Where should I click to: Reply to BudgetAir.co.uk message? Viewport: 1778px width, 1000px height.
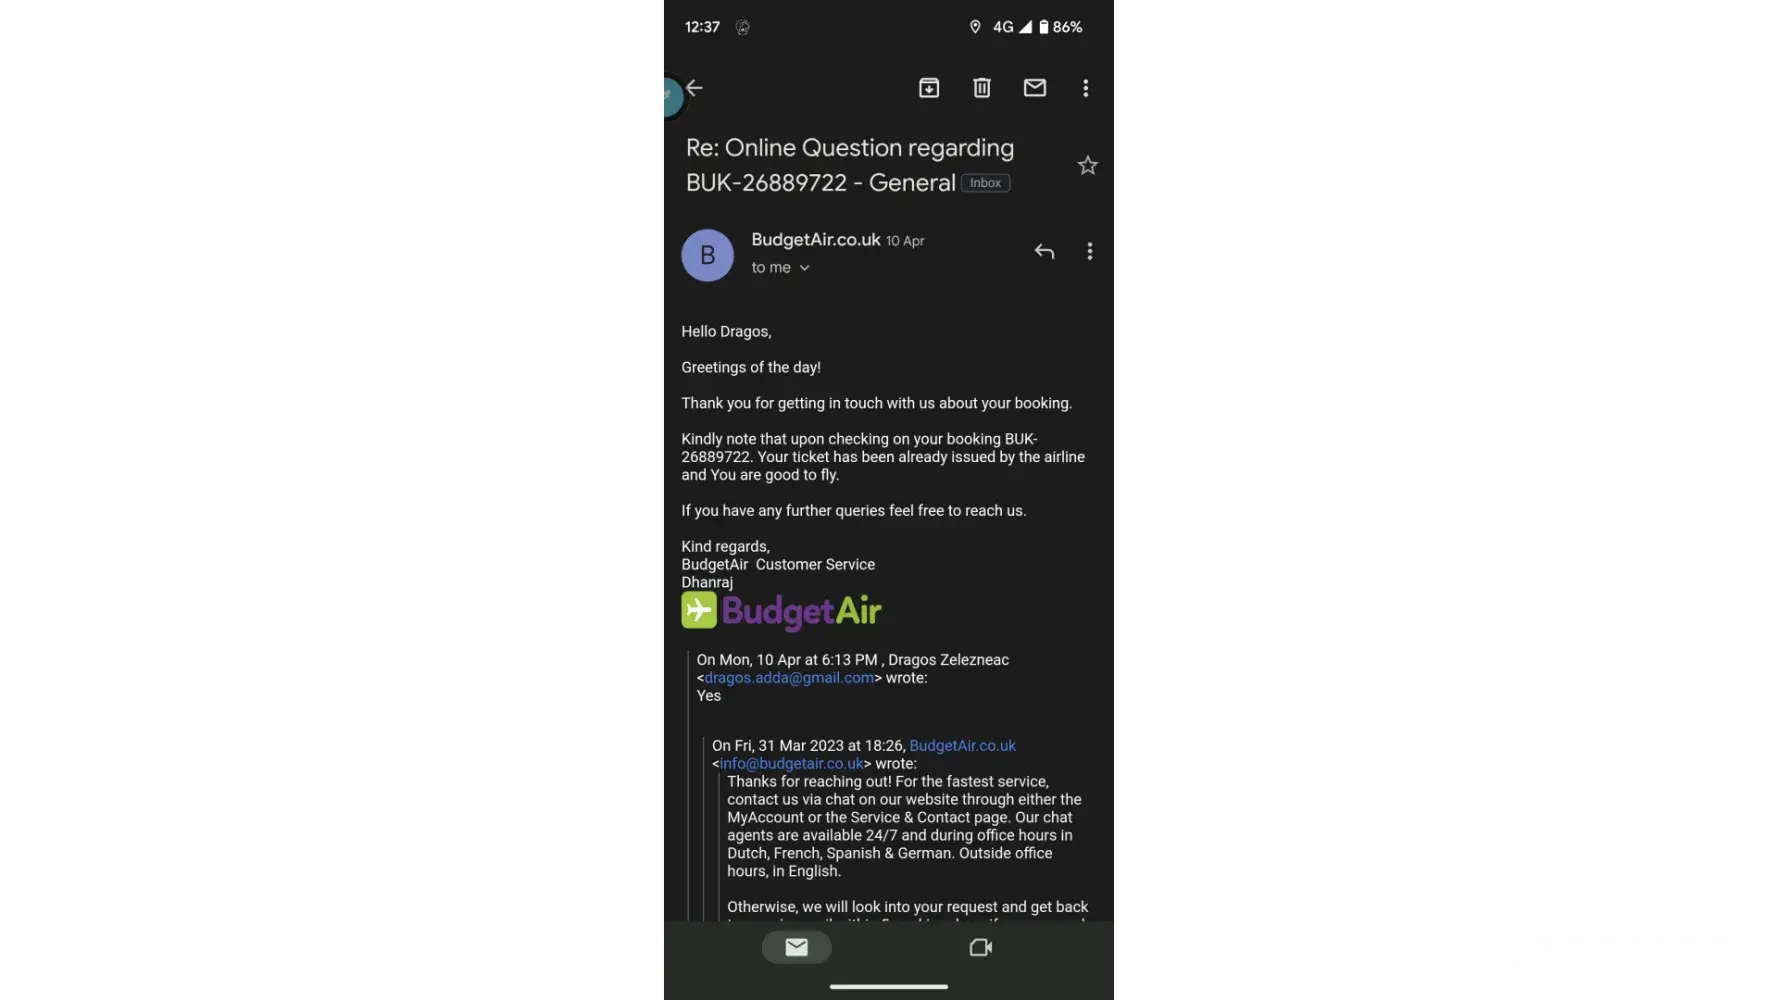click(x=1044, y=251)
